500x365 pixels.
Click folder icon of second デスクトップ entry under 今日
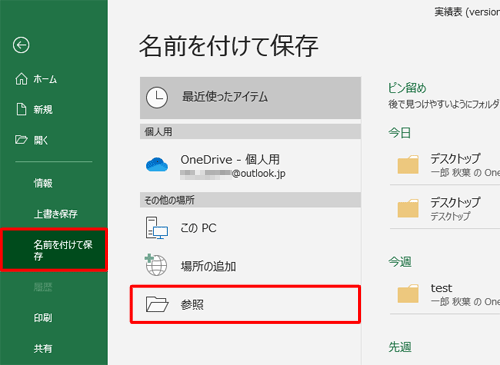coord(408,208)
